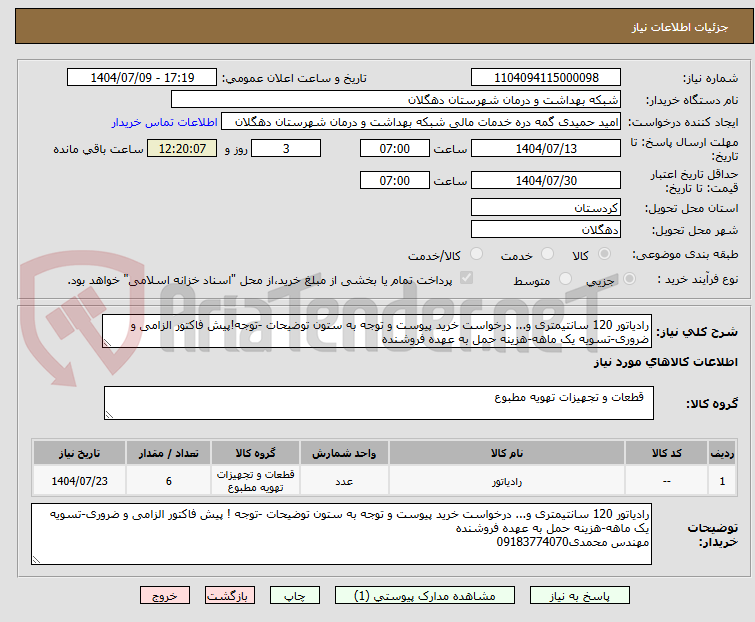Click the «شماره نیاز» number field
Image resolution: width=755 pixels, height=622 pixels.
pyautogui.click(x=546, y=78)
